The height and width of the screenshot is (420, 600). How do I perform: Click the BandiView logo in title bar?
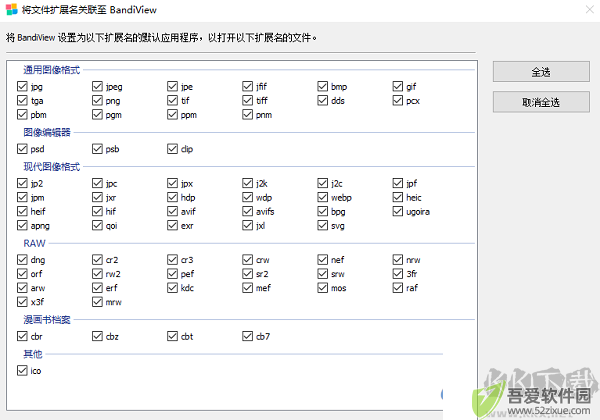pyautogui.click(x=11, y=9)
